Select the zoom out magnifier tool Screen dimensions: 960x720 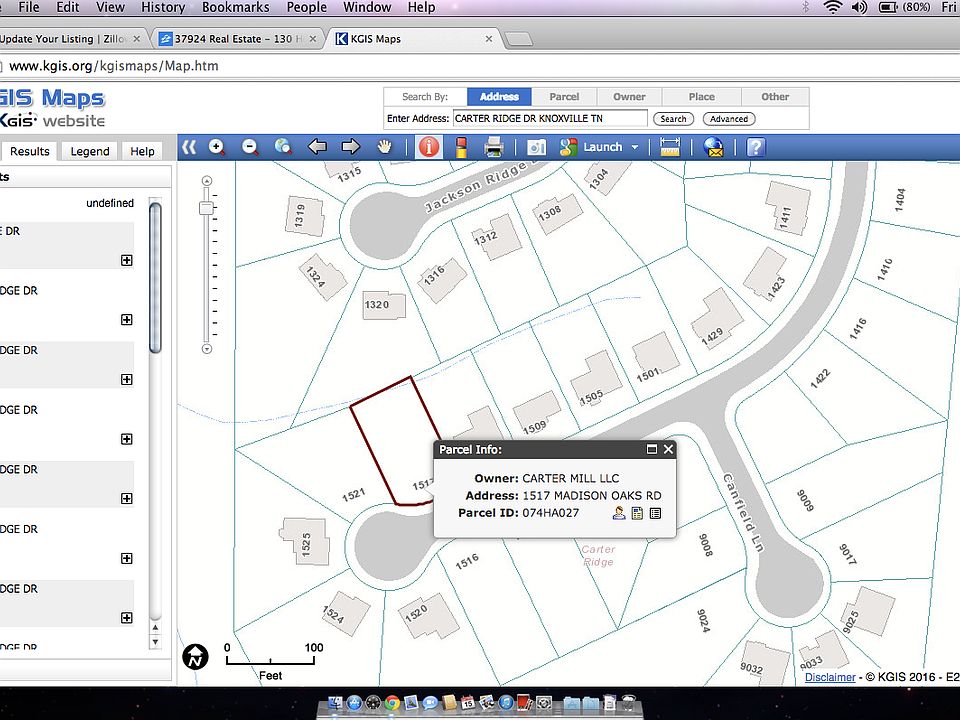(x=250, y=148)
